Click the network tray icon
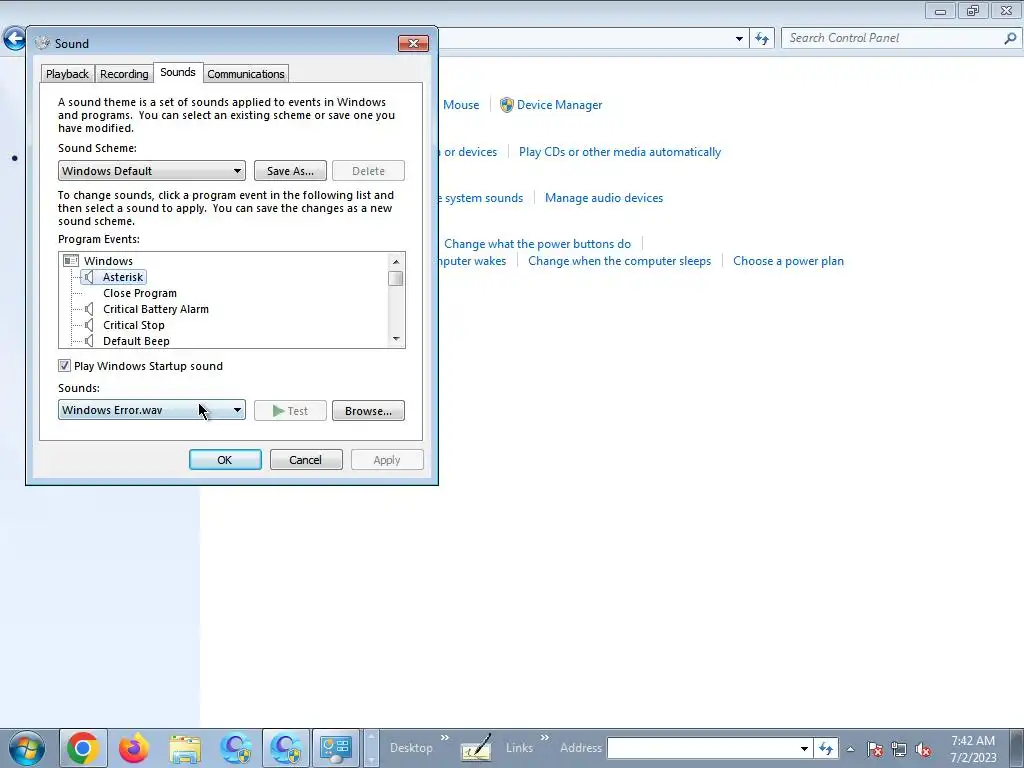This screenshot has width=1024, height=768. 899,749
